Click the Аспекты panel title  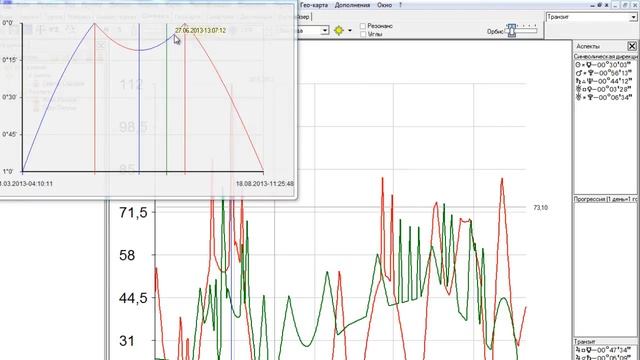point(588,47)
